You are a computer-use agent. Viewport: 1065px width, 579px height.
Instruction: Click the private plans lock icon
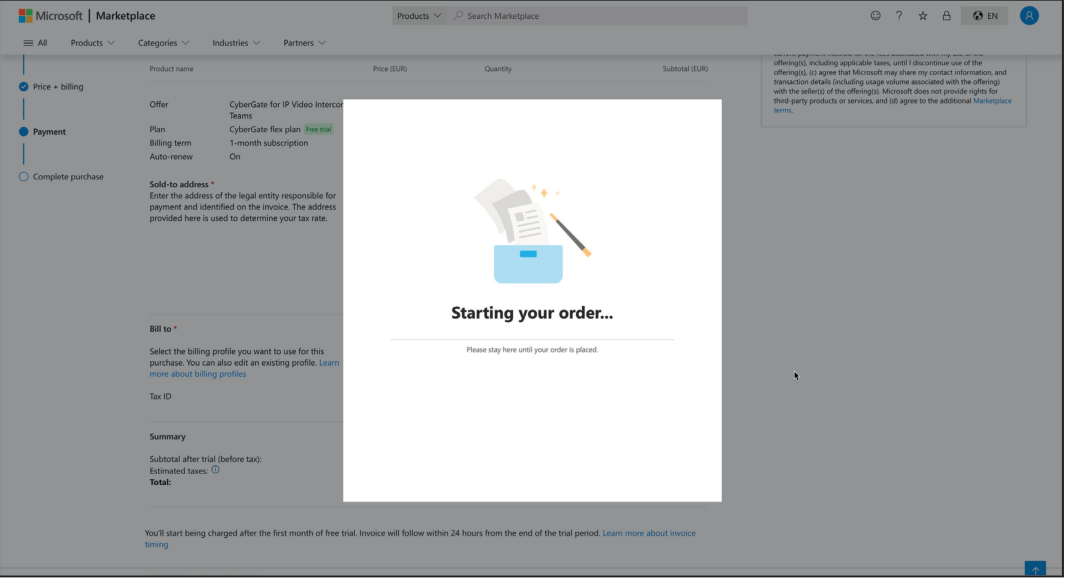tap(946, 16)
